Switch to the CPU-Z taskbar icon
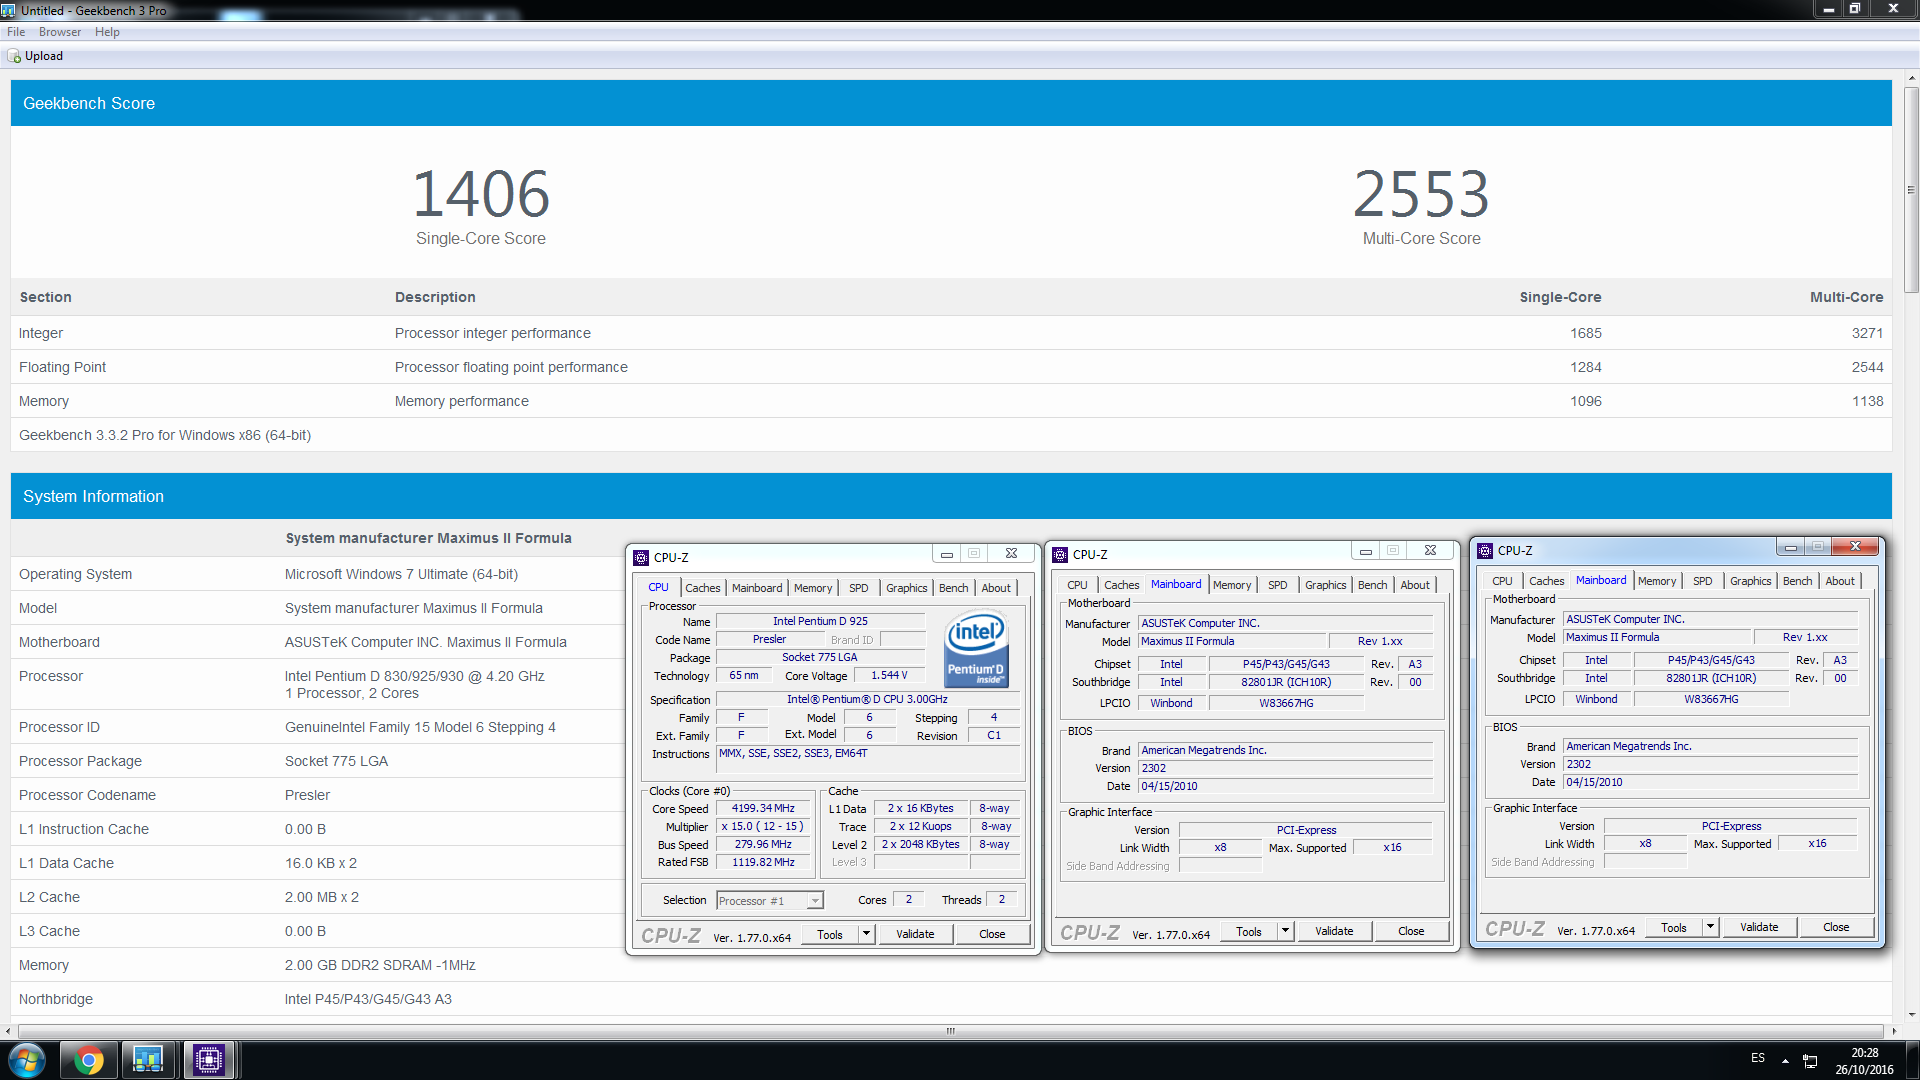 (x=209, y=1060)
